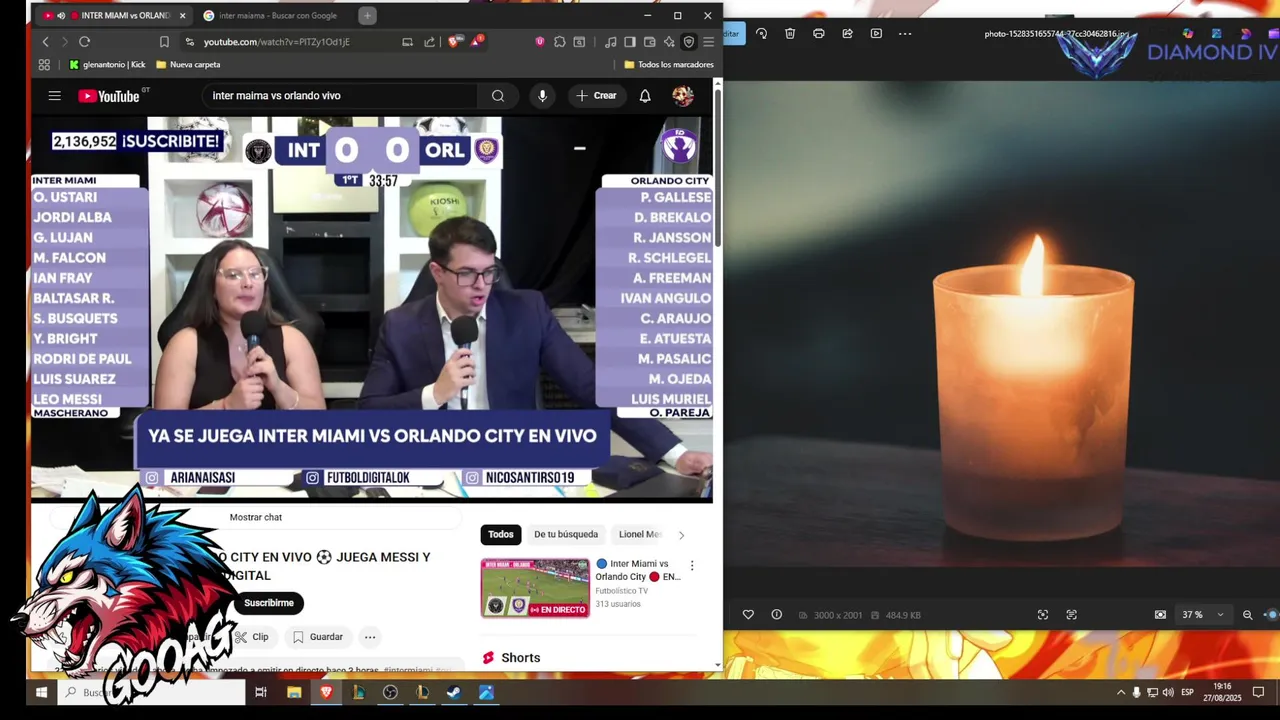Open Photos viewer more options ellipsis
1280x720 pixels.
pos(905,33)
